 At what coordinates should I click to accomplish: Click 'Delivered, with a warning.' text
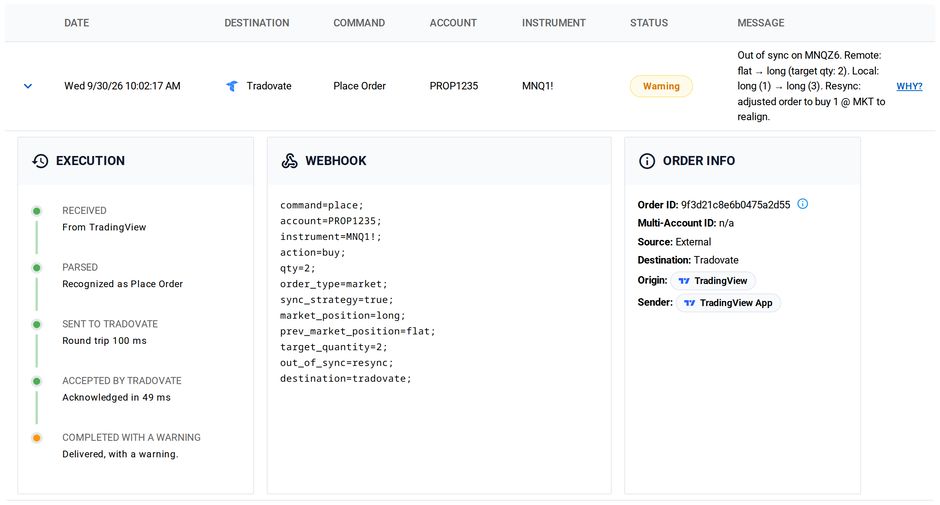click(x=120, y=454)
